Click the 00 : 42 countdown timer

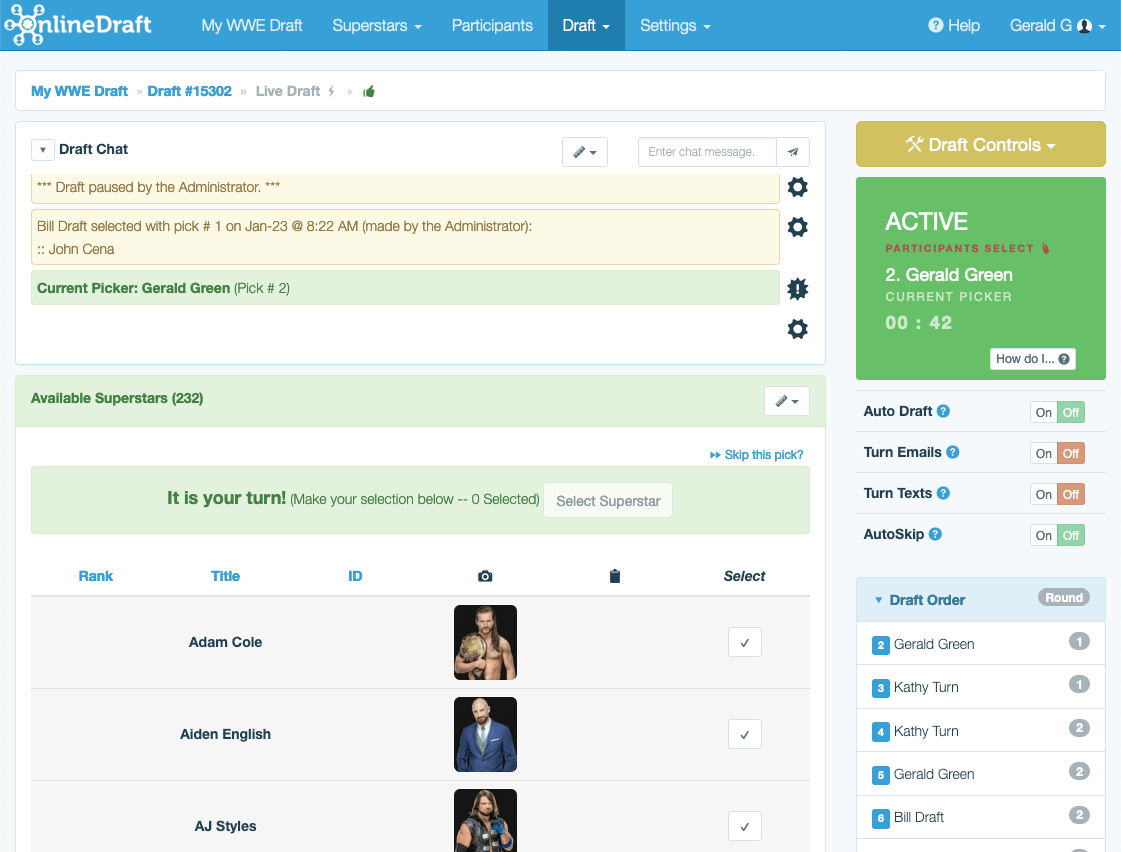tap(919, 322)
